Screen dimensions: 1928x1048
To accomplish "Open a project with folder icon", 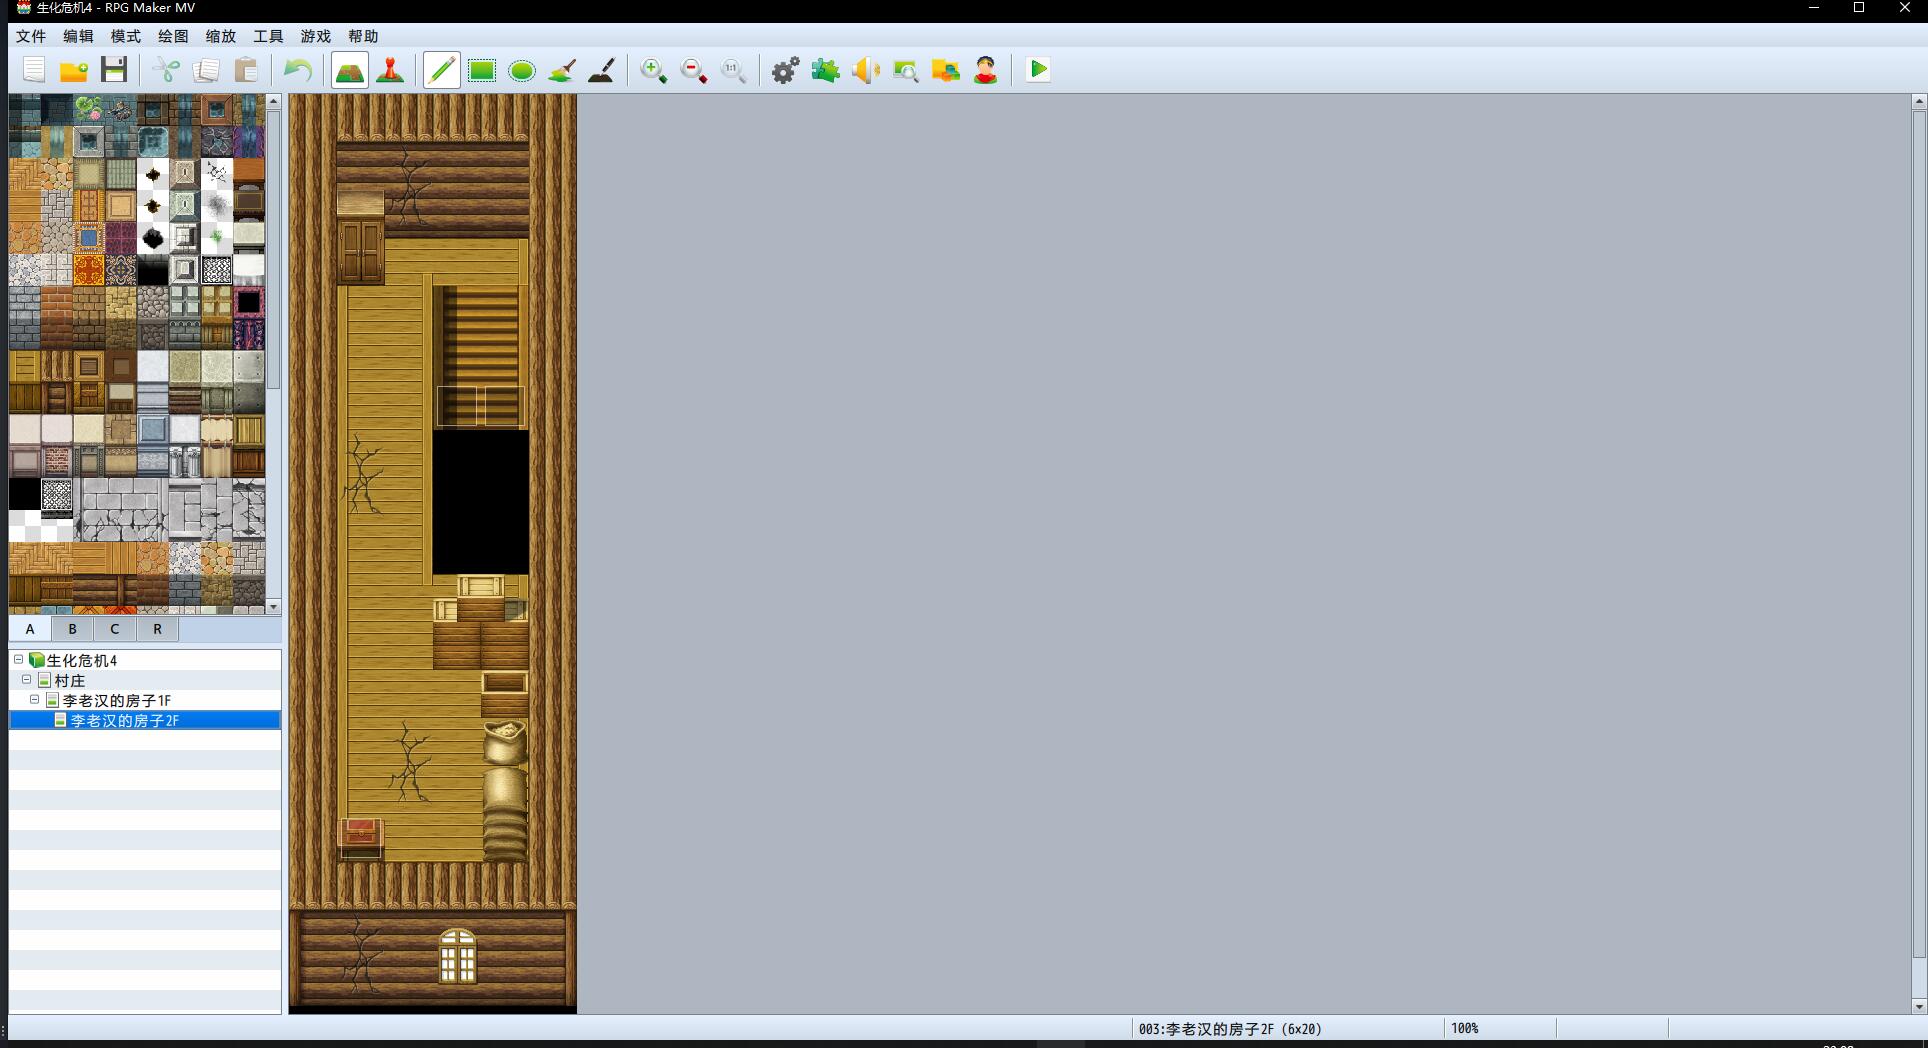I will tap(74, 70).
